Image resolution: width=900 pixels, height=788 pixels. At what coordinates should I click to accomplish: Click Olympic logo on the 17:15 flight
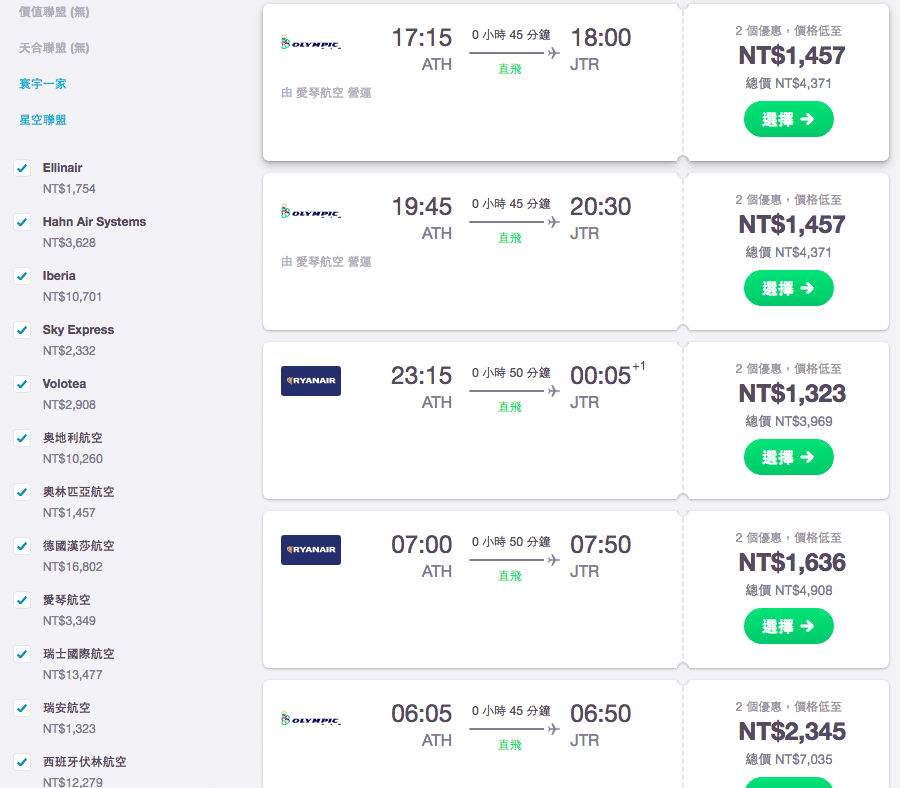(x=311, y=43)
